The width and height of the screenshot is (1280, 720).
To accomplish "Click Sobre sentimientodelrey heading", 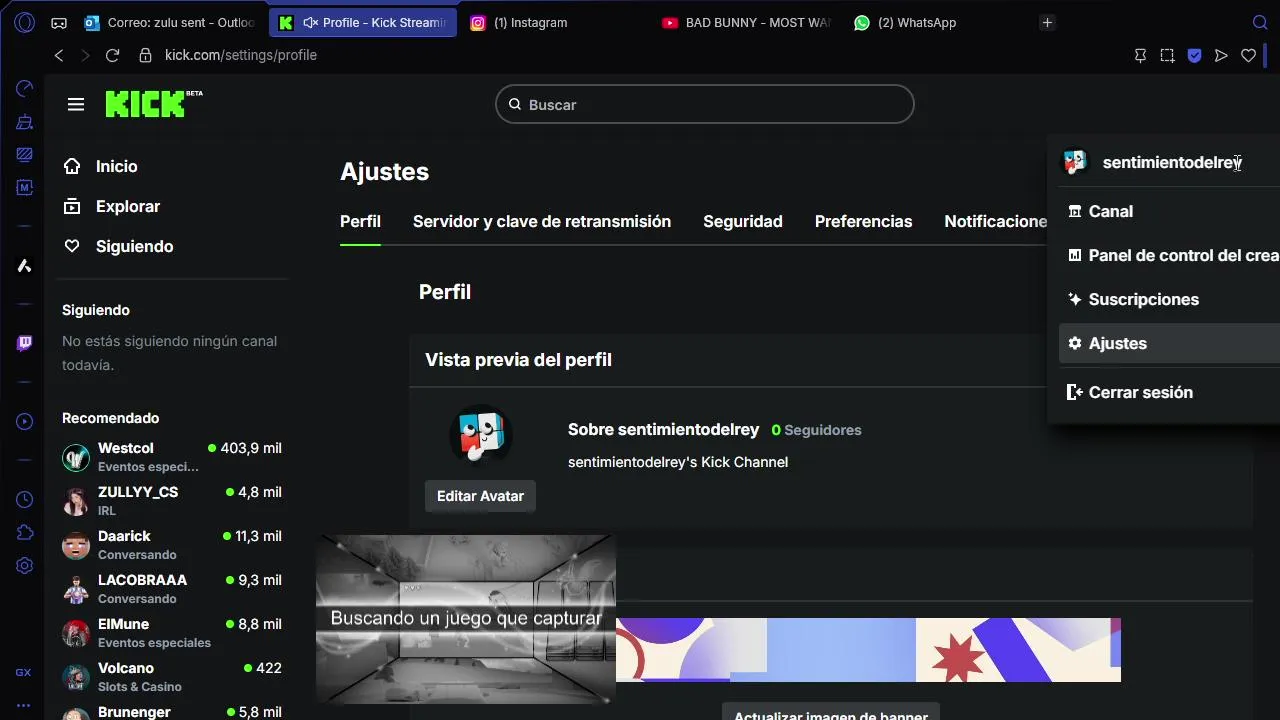I will (x=663, y=429).
